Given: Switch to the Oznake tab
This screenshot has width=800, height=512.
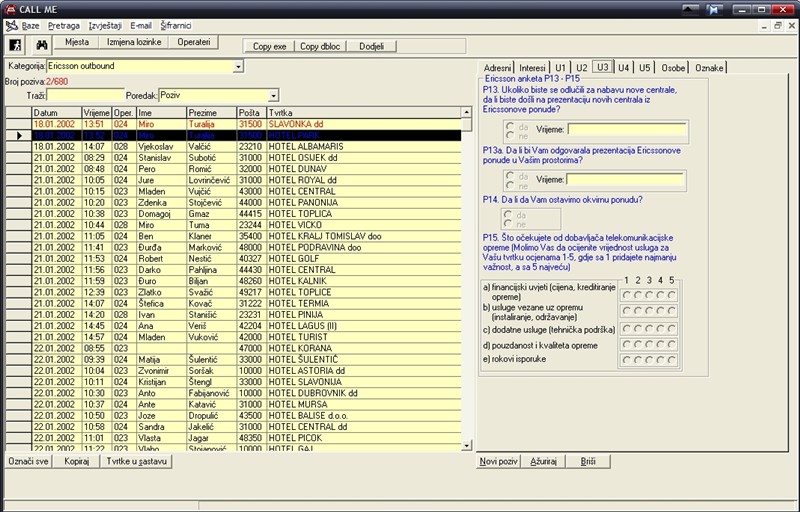Looking at the screenshot, I should (709, 68).
